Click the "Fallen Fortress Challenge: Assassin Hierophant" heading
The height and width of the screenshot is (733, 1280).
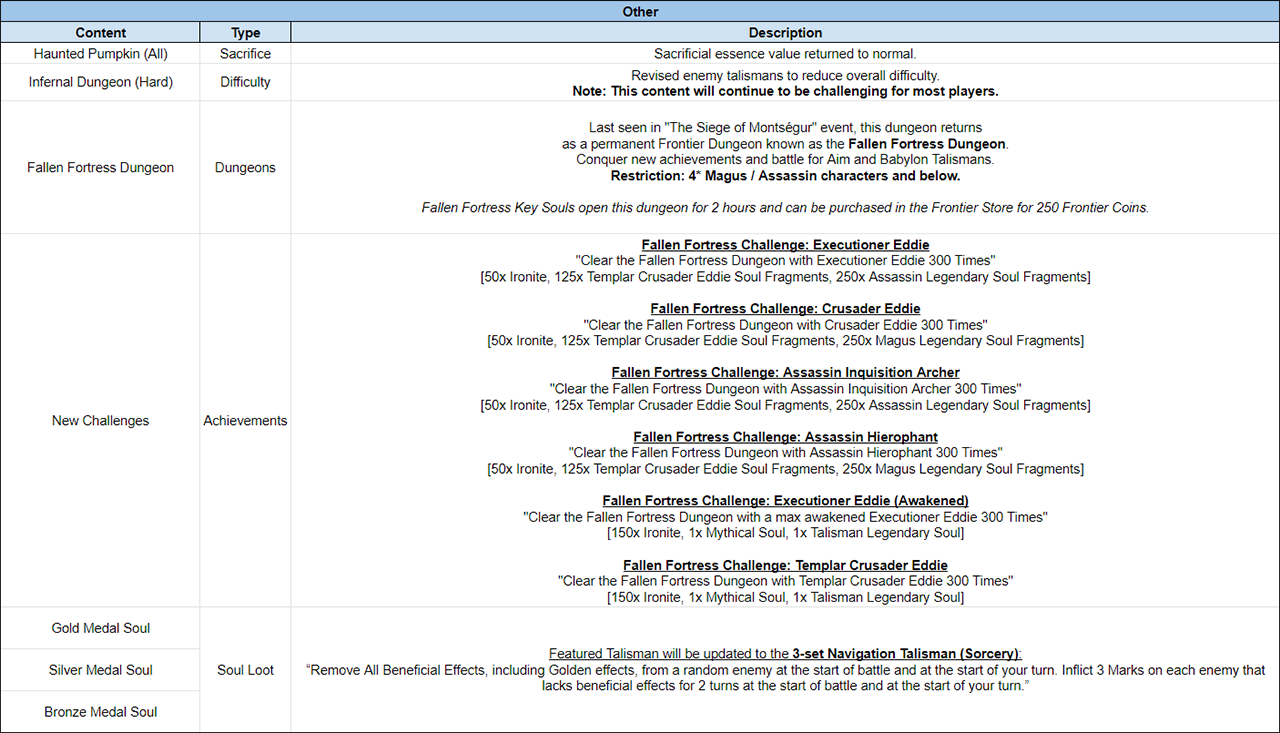[785, 437]
